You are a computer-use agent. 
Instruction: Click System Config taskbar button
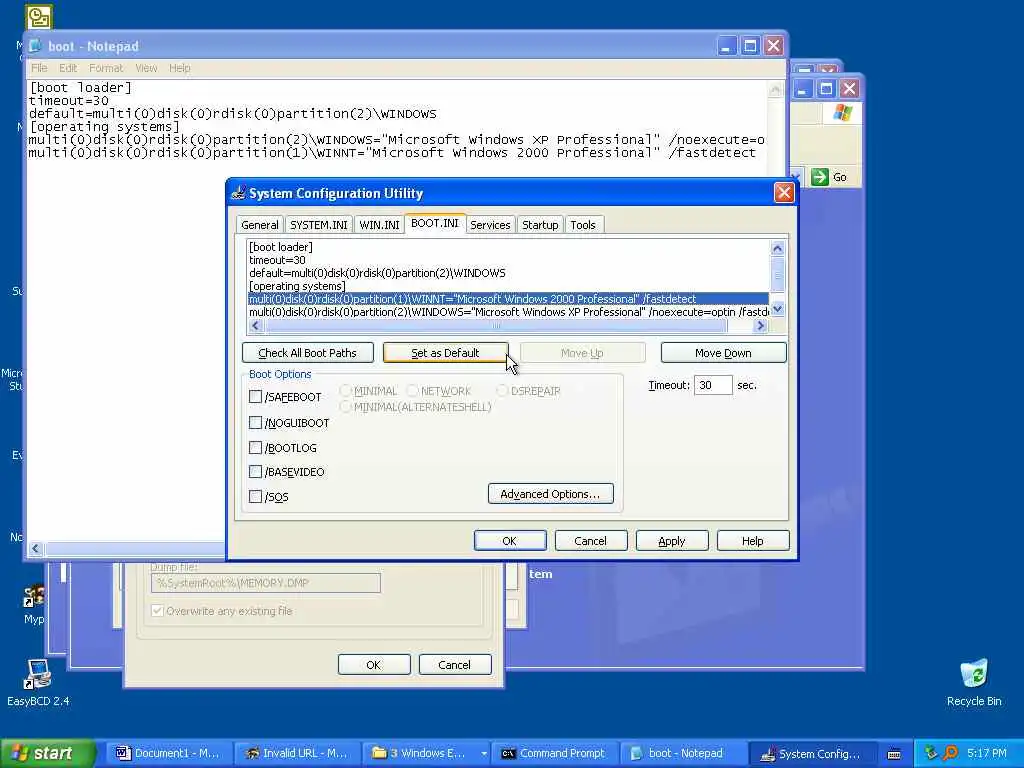[810, 753]
